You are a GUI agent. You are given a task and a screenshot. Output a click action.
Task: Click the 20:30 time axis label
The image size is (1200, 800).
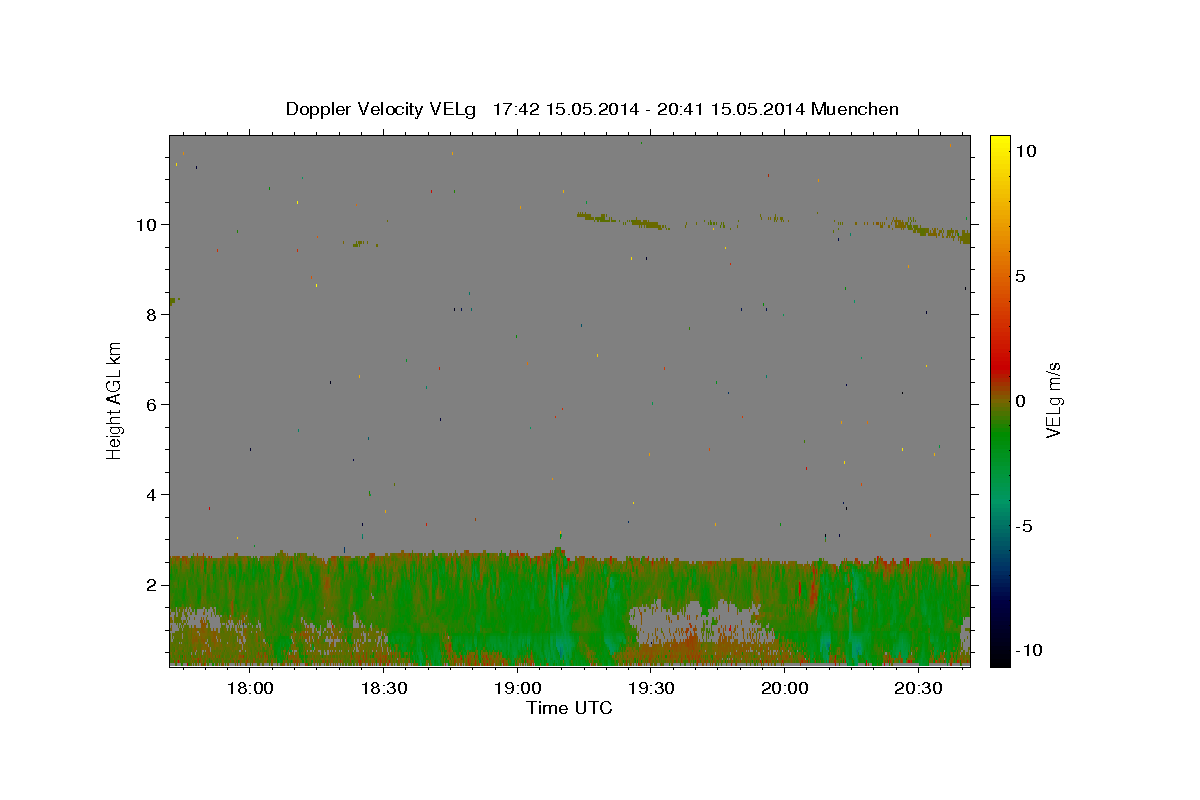pyautogui.click(x=917, y=689)
